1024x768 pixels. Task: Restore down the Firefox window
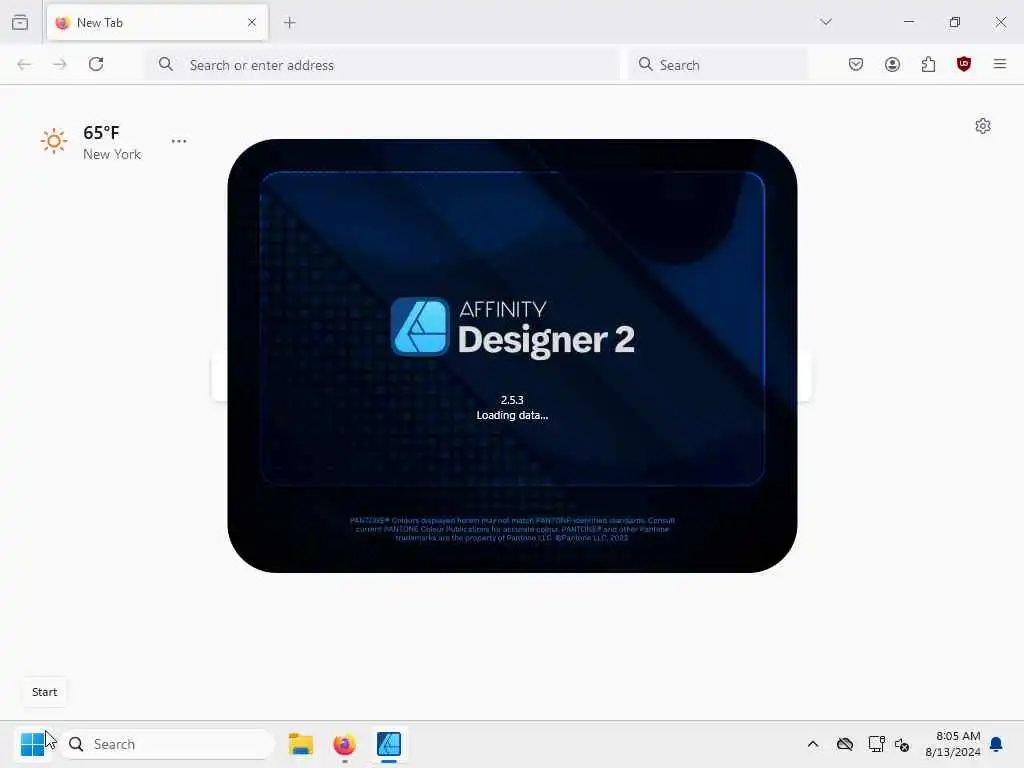pyautogui.click(x=955, y=22)
